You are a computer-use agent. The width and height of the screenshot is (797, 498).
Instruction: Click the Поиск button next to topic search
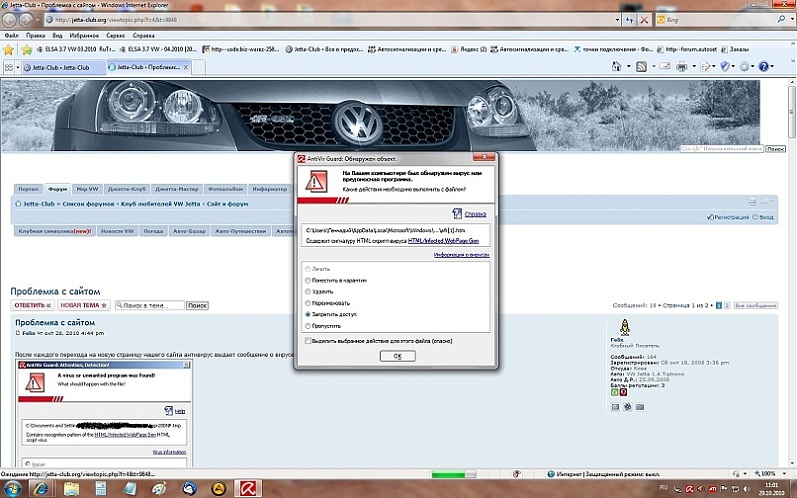pyautogui.click(x=197, y=305)
